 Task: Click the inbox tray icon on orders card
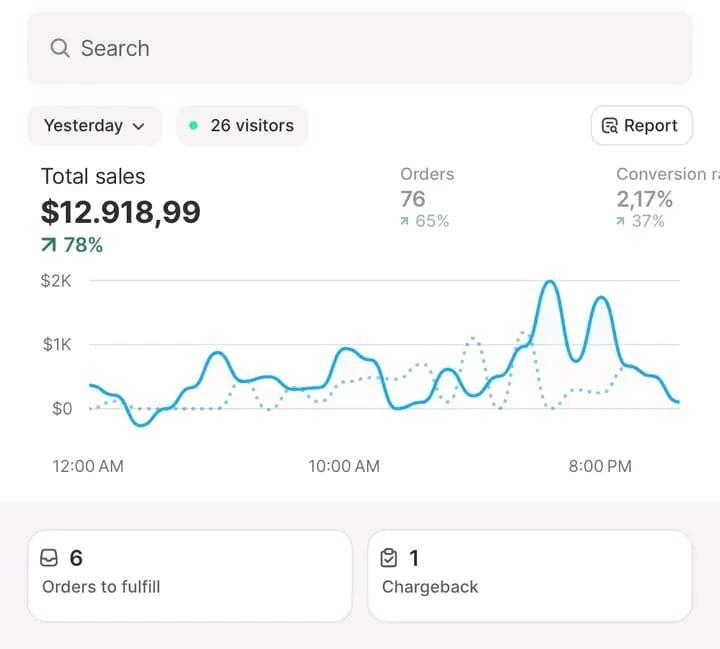49,558
